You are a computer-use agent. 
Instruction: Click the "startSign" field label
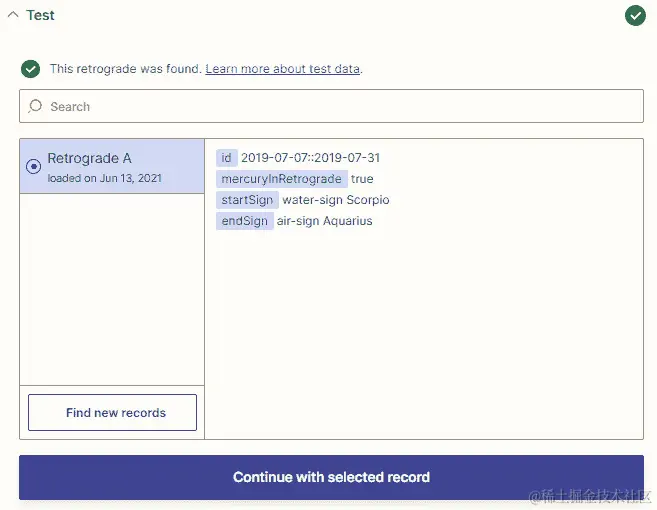[247, 200]
